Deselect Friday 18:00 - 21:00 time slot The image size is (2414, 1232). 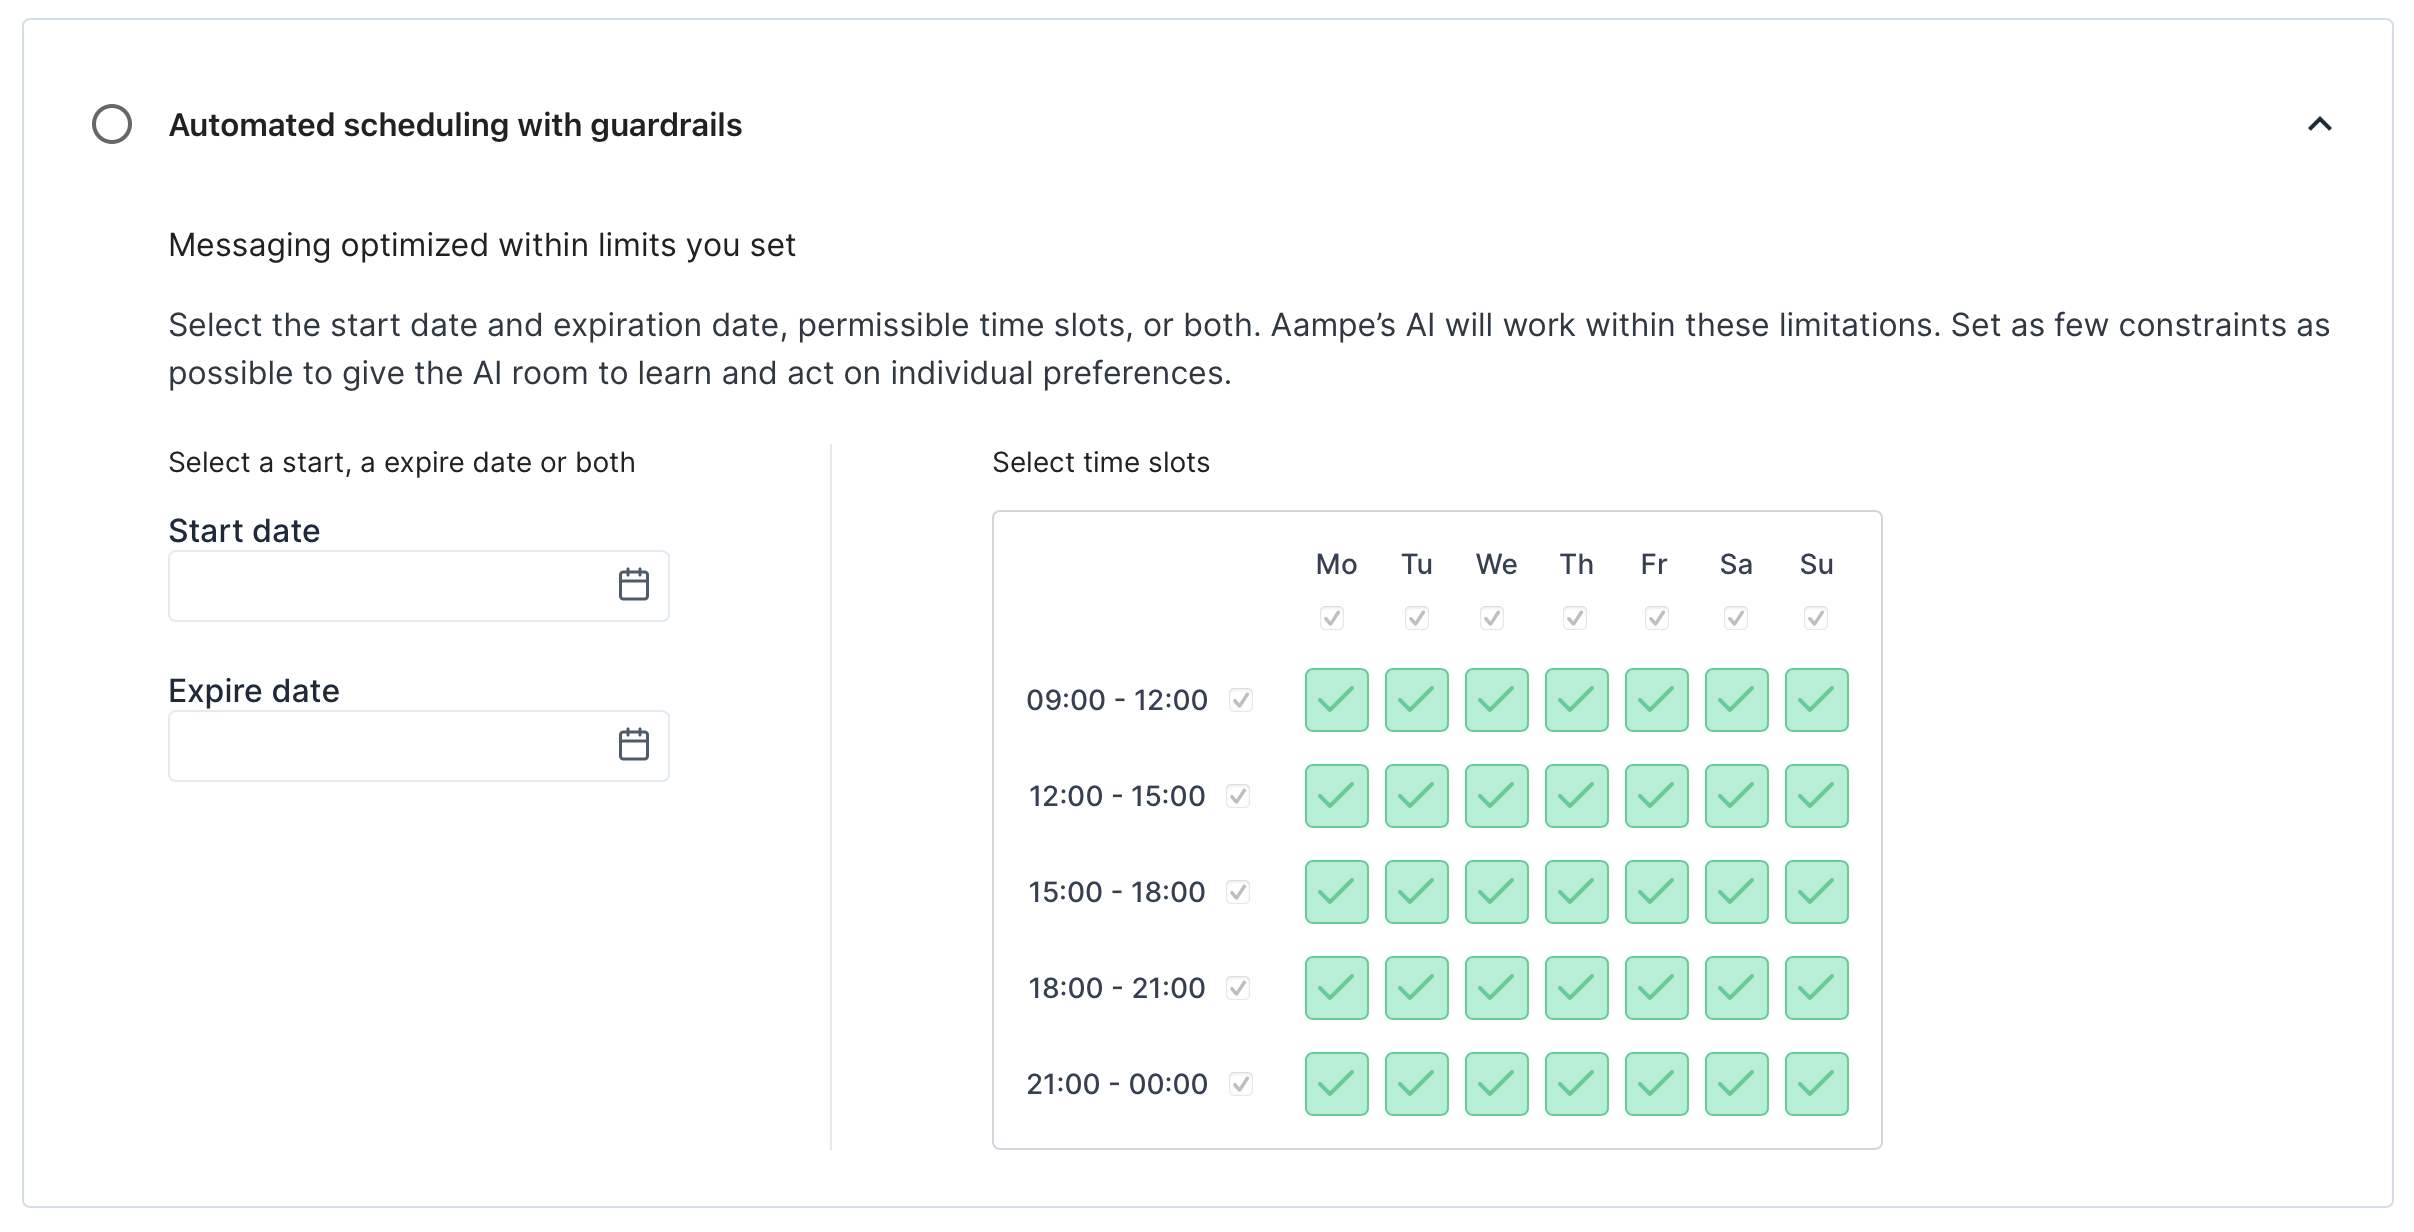click(1657, 988)
